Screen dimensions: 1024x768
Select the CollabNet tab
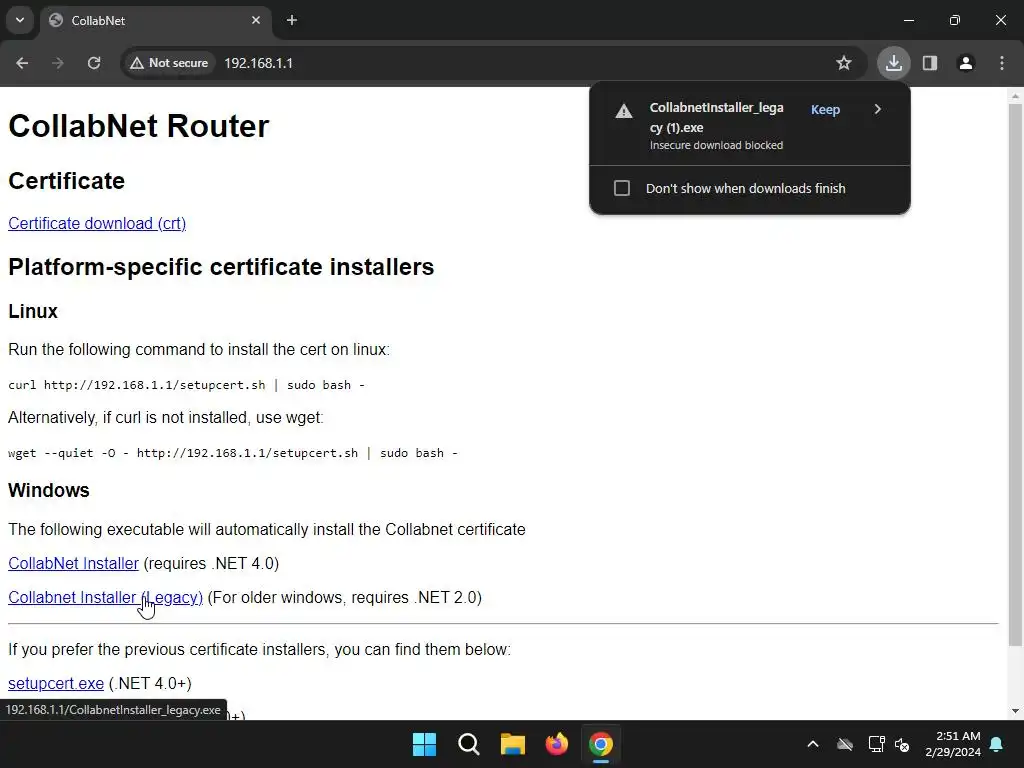point(155,20)
